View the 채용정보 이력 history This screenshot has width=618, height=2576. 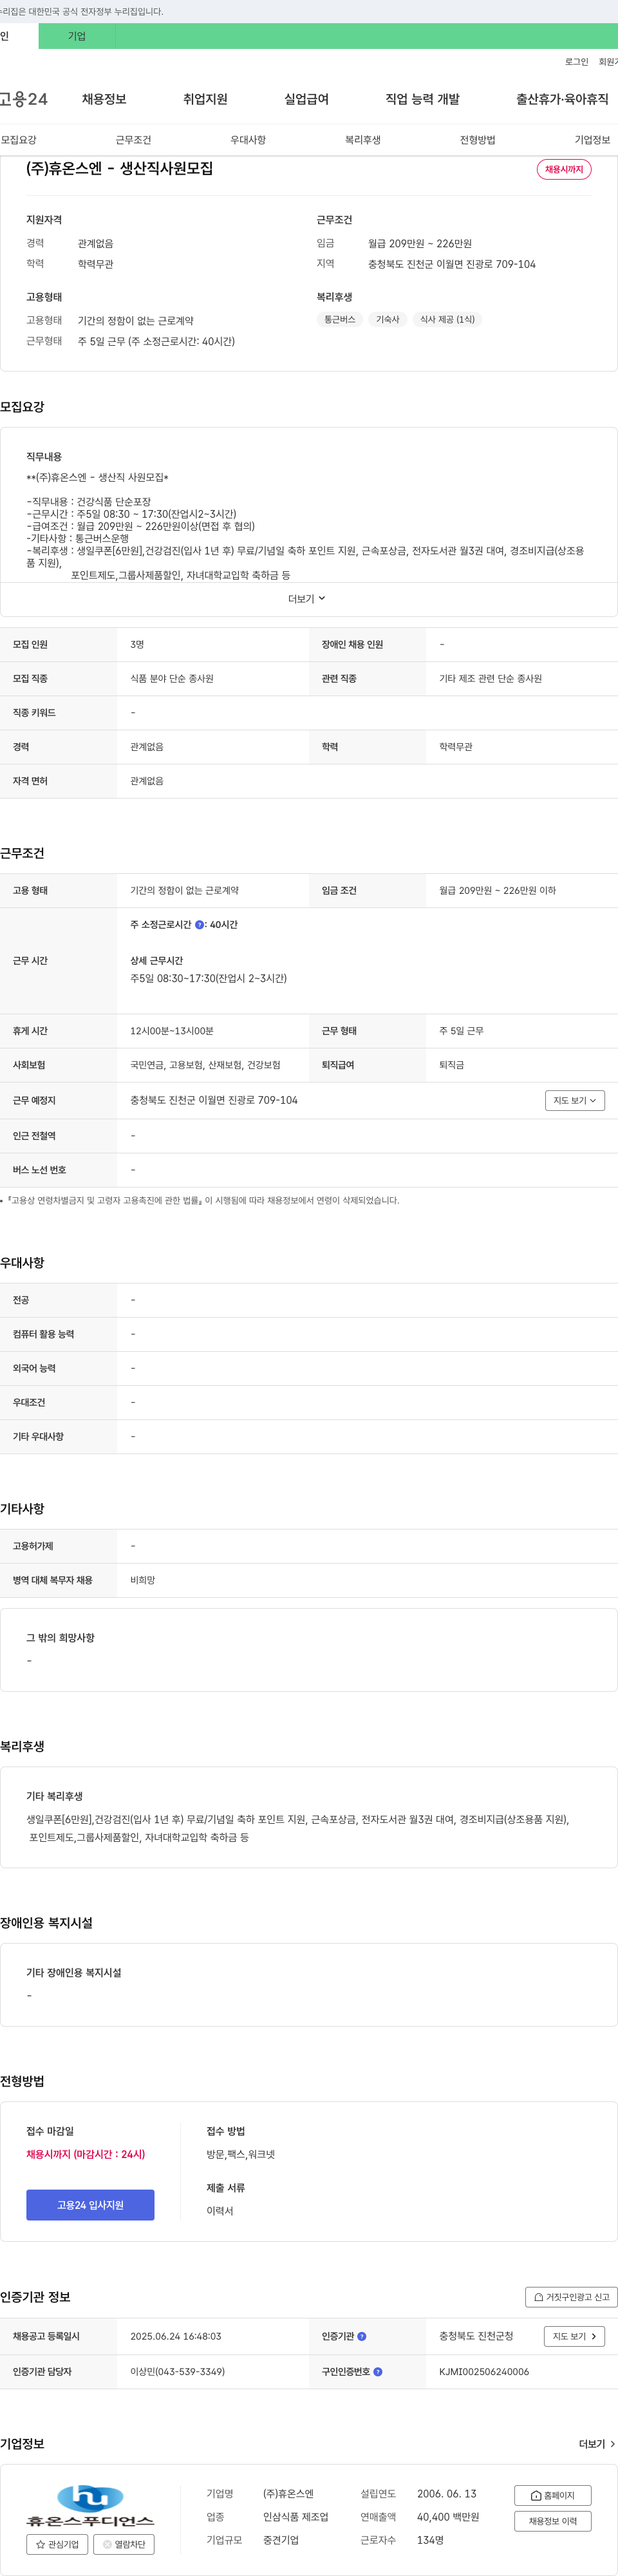coord(553,2521)
